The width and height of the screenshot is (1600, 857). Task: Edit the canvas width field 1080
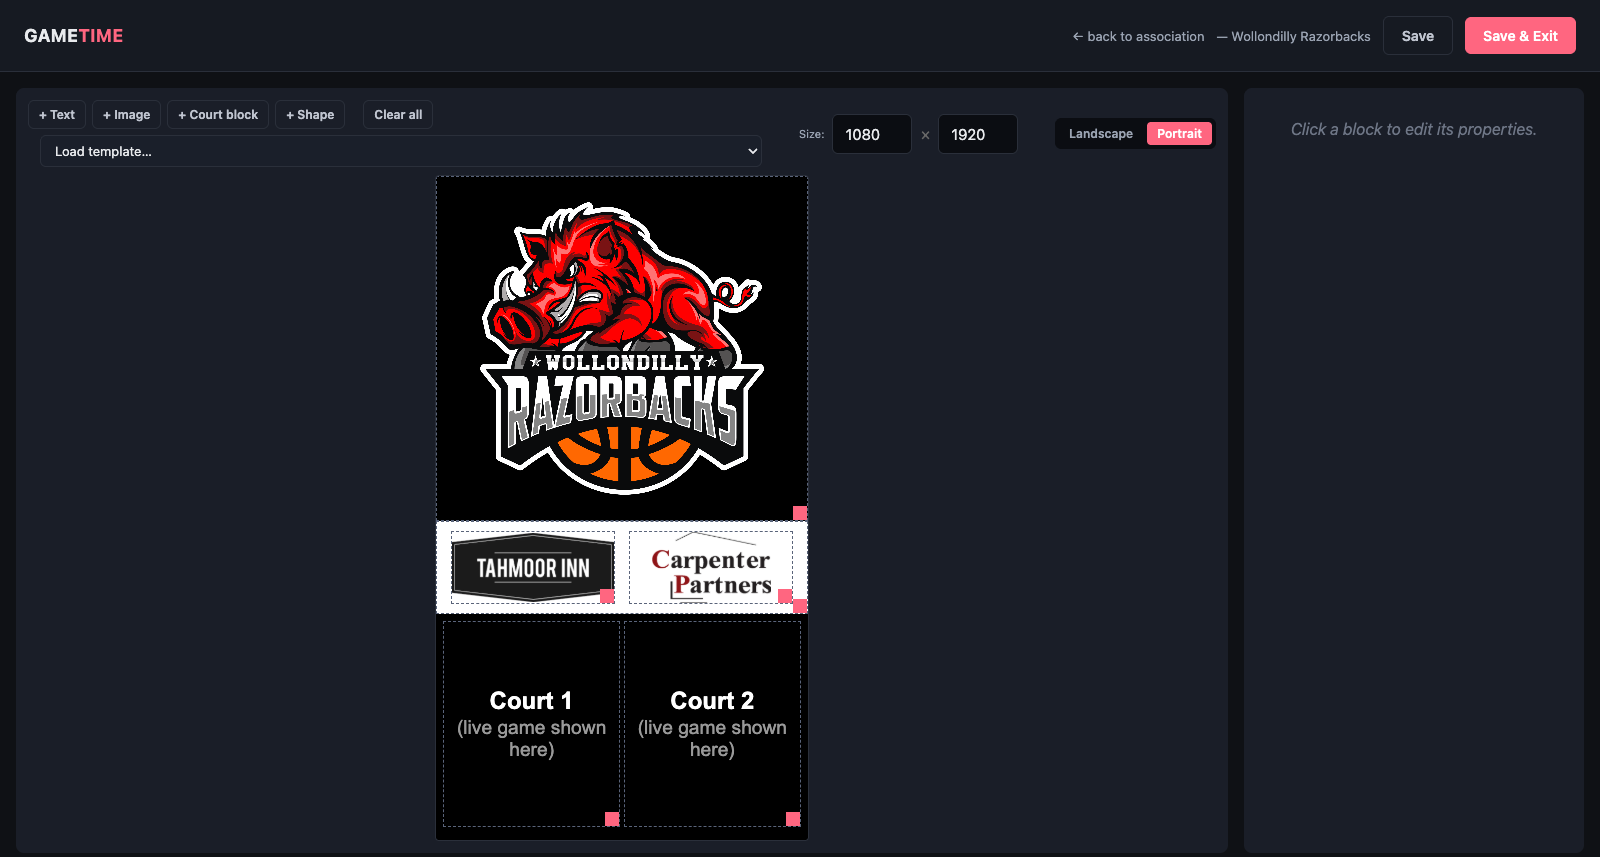(x=872, y=134)
